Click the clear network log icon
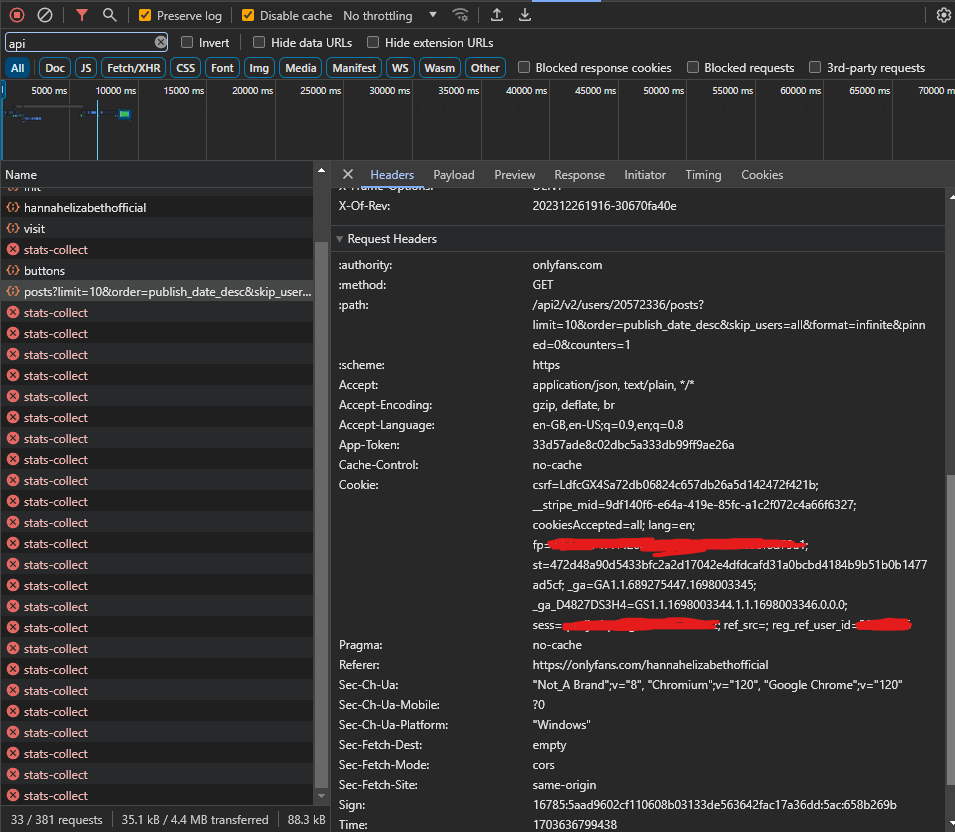 45,16
